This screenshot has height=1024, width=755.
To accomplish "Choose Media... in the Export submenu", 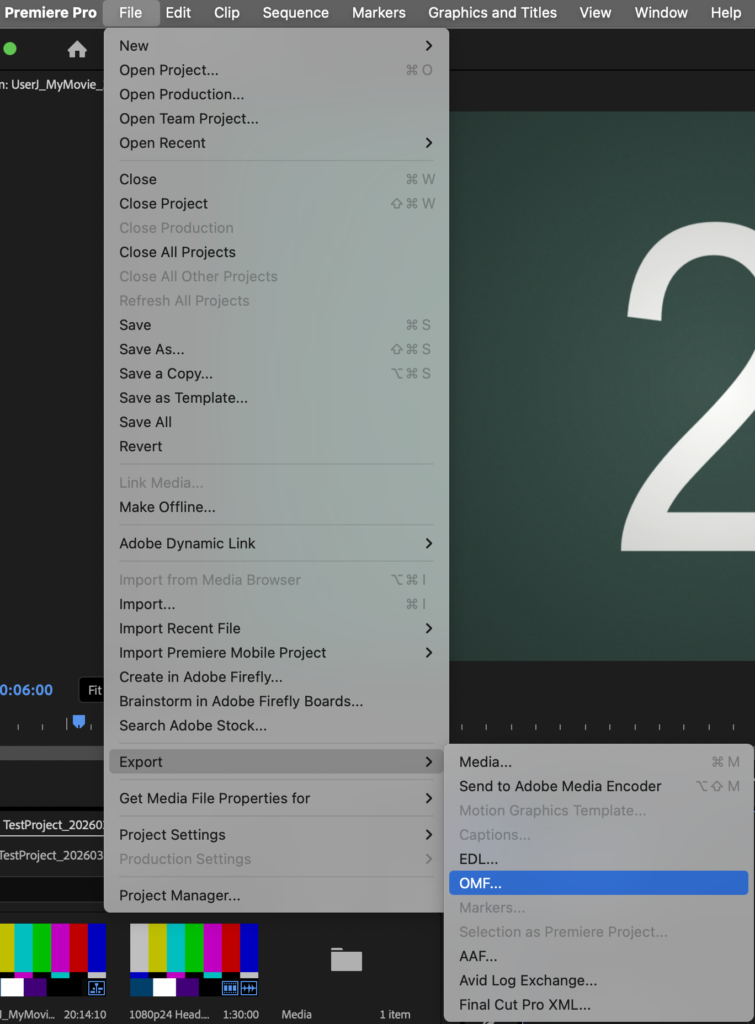I will pos(485,762).
